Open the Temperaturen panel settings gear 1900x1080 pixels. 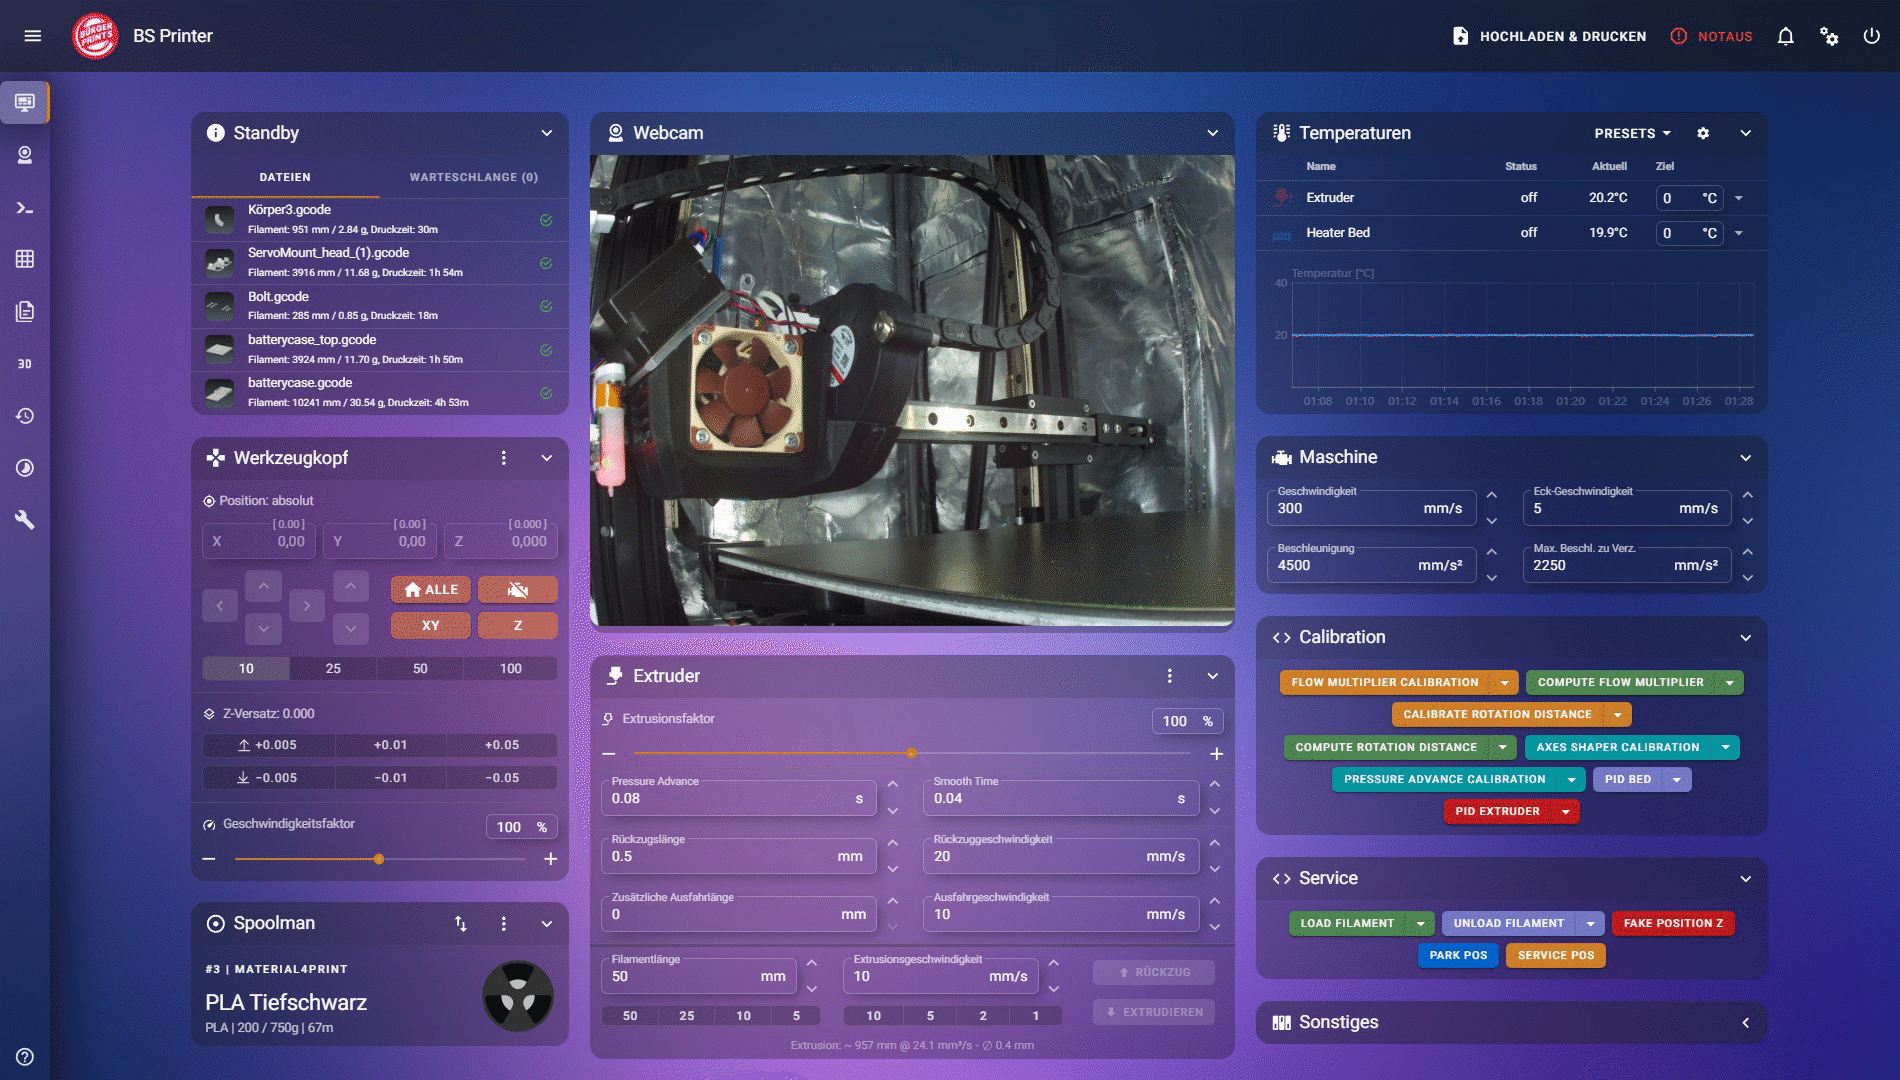tap(1703, 132)
